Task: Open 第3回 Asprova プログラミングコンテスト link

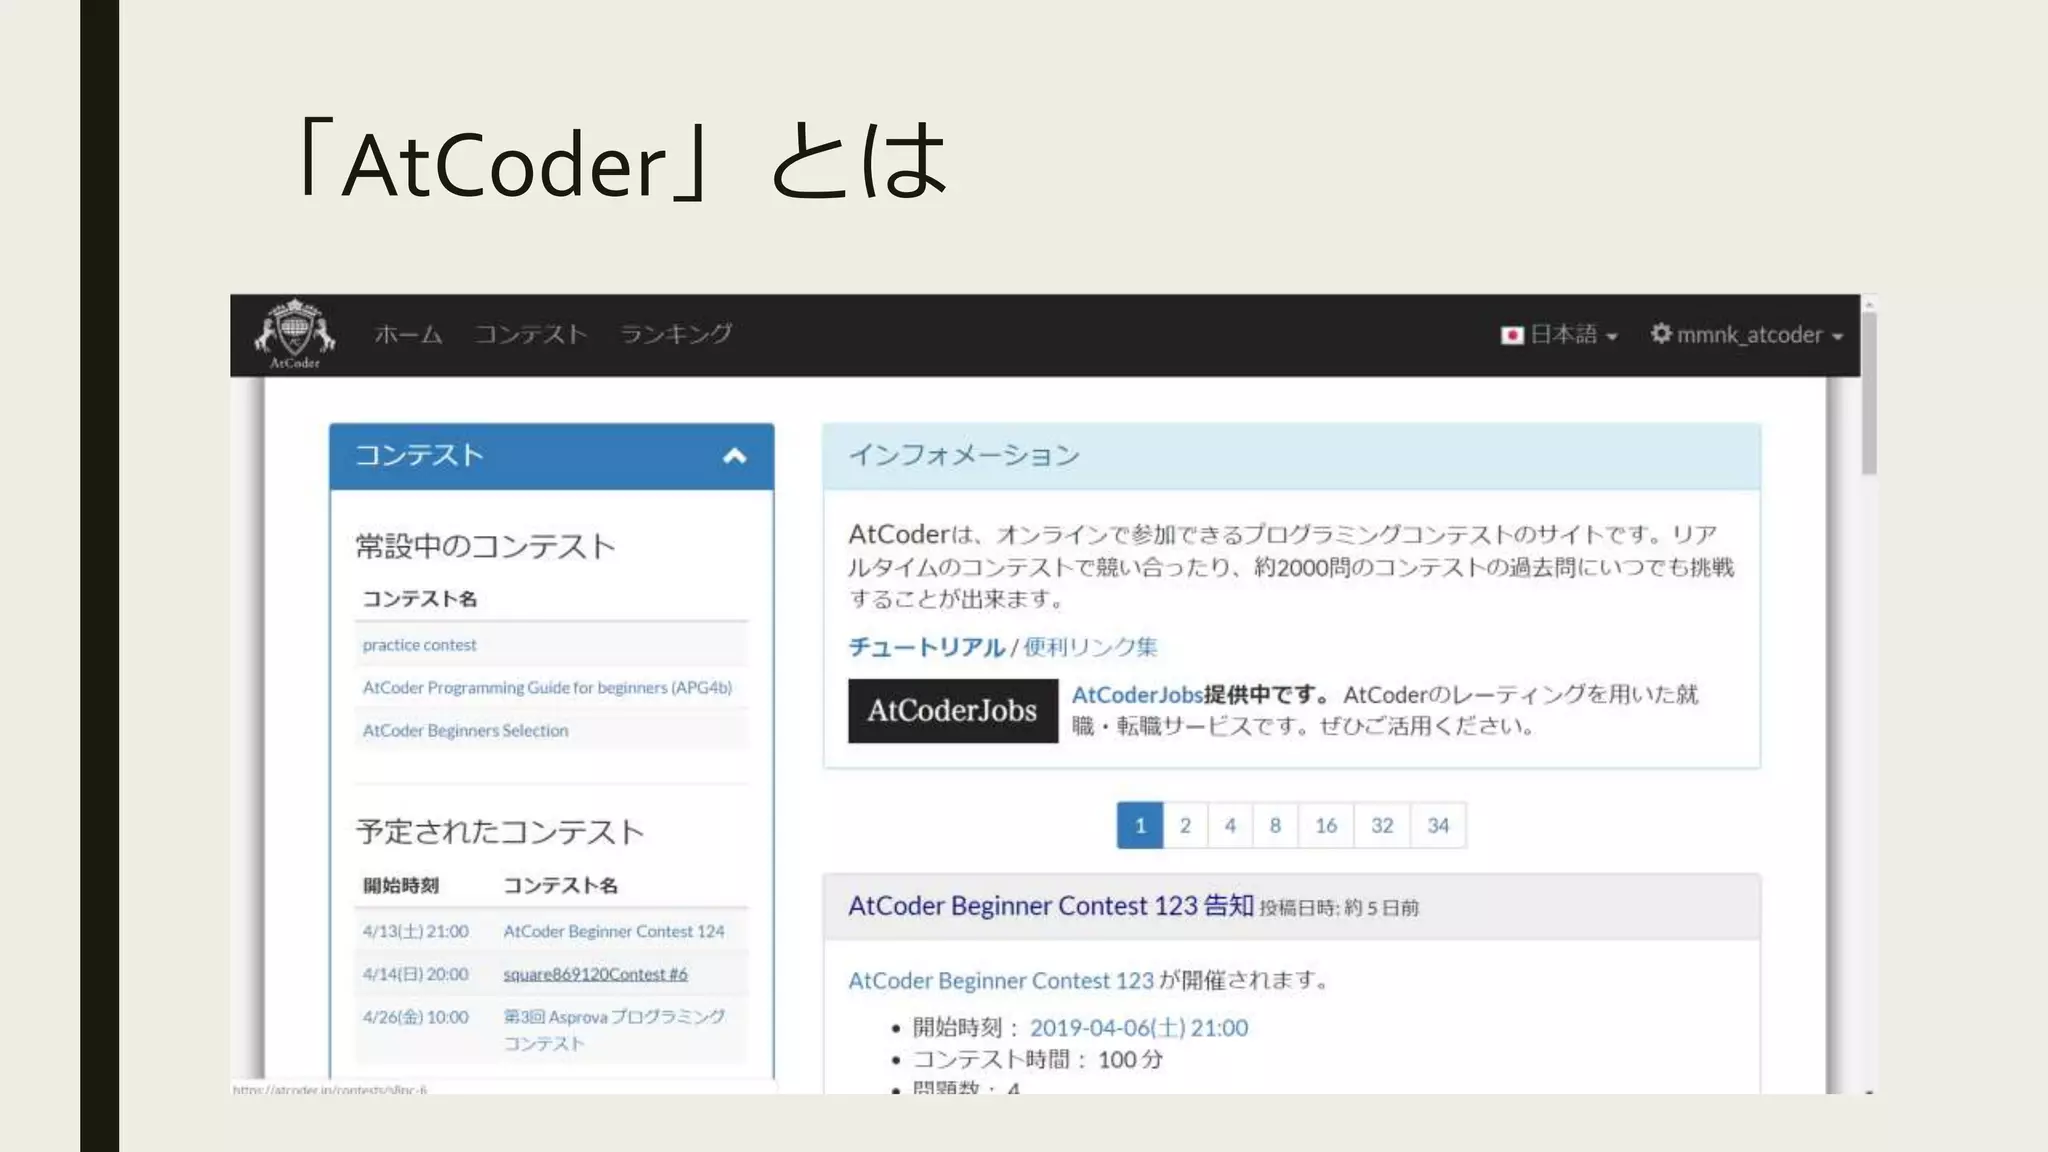Action: click(x=614, y=1030)
